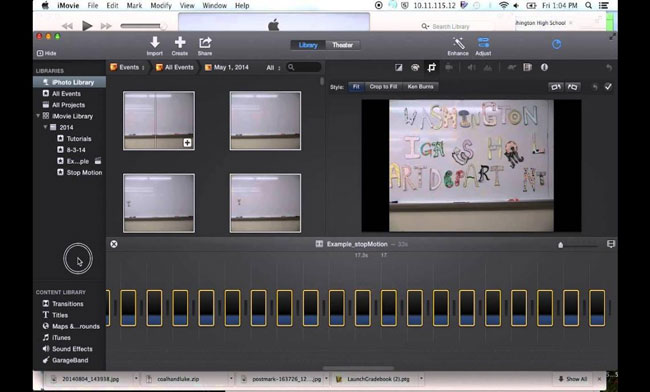This screenshot has width=650, height=392.
Task: Close the Example_stopMotion timeline
Action: [x=114, y=244]
